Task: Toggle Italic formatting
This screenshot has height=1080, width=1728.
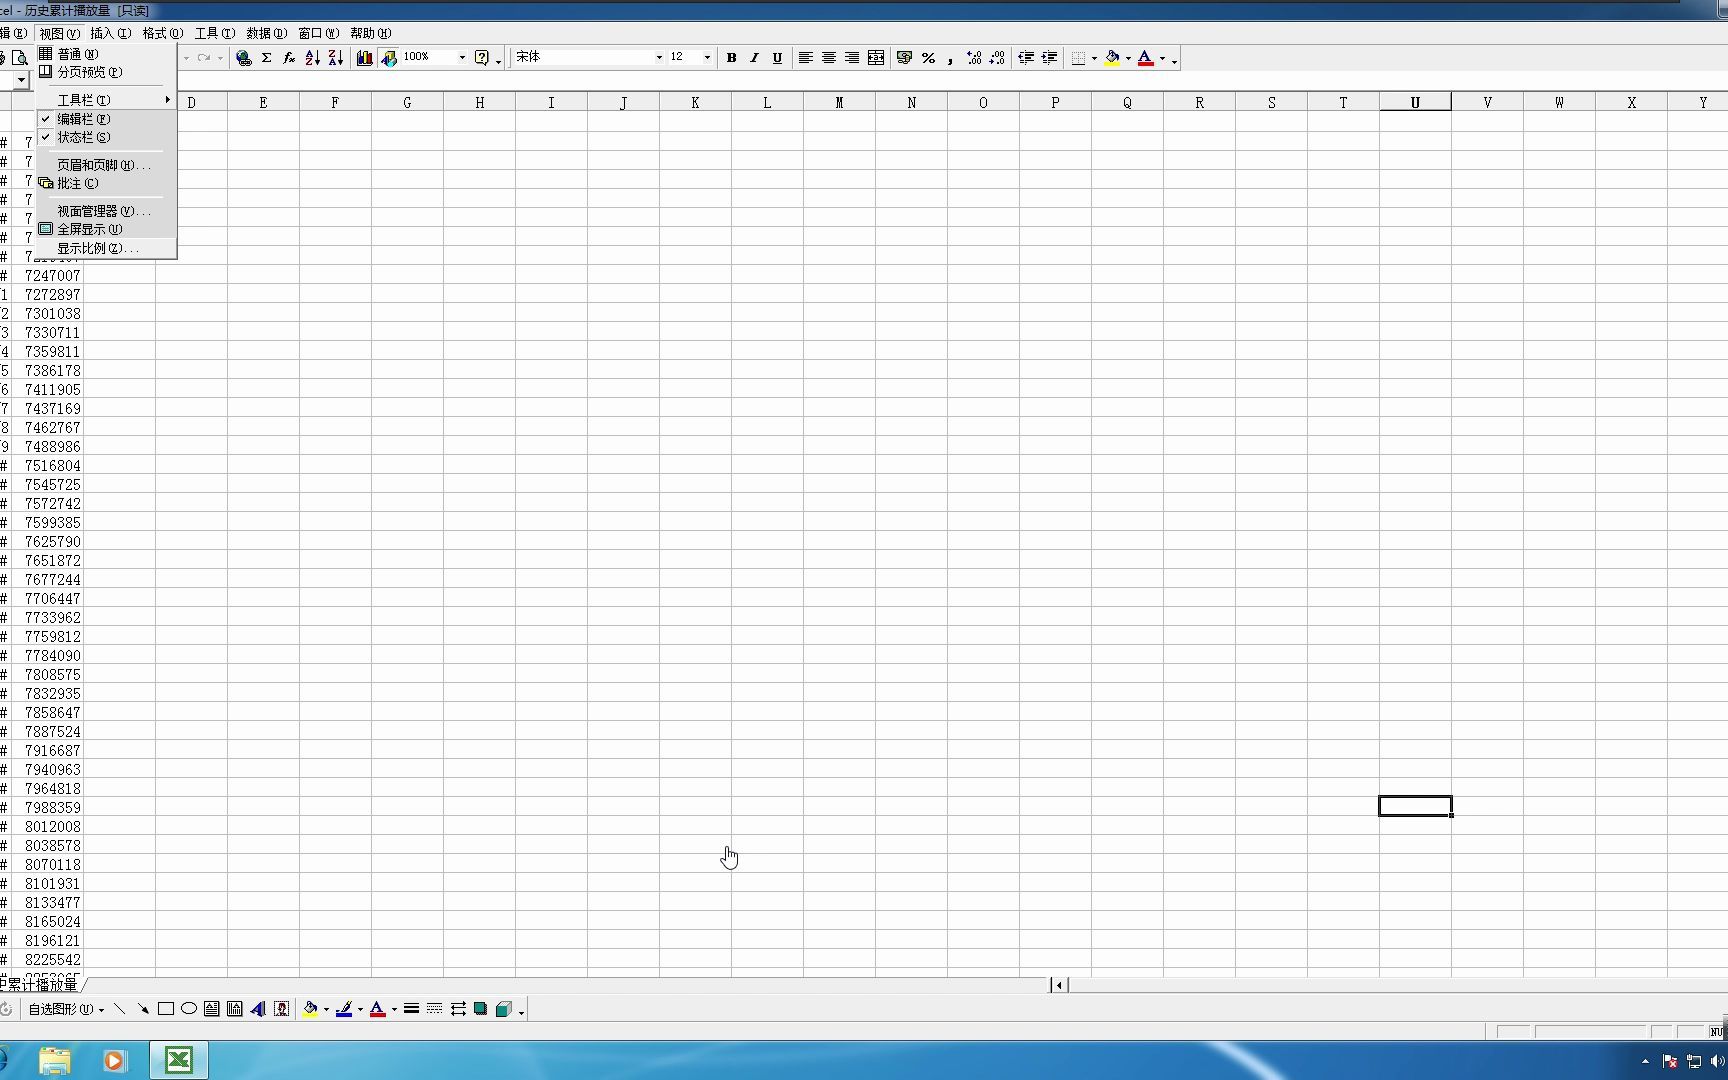Action: click(x=754, y=58)
